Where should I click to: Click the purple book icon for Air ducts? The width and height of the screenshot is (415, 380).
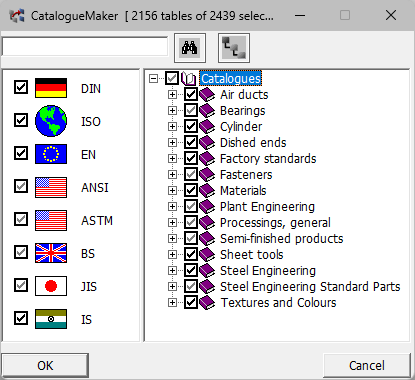(207, 95)
